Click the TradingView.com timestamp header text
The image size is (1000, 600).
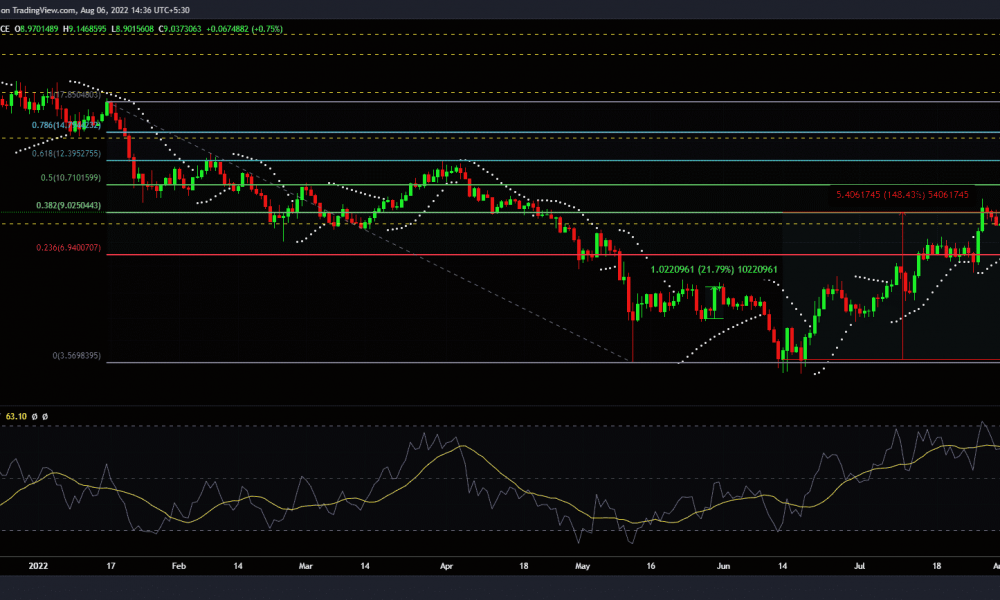tap(94, 10)
